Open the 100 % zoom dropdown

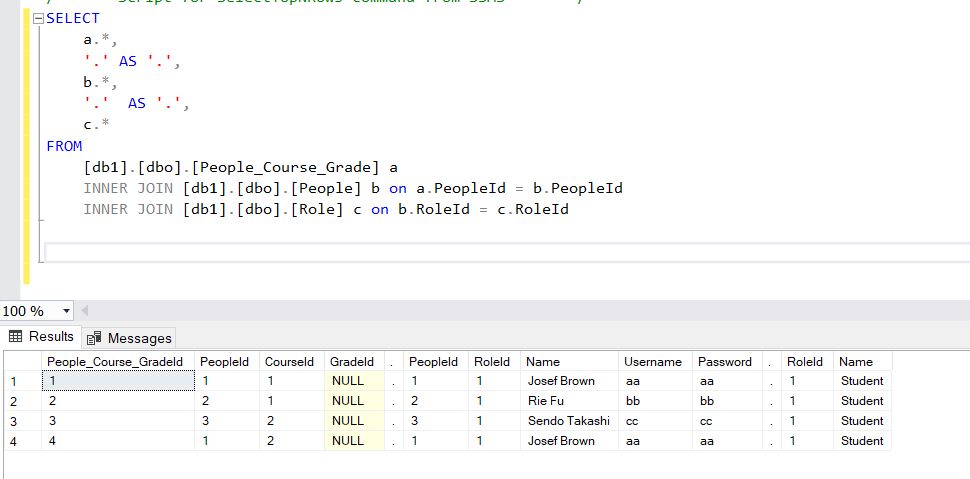66,311
